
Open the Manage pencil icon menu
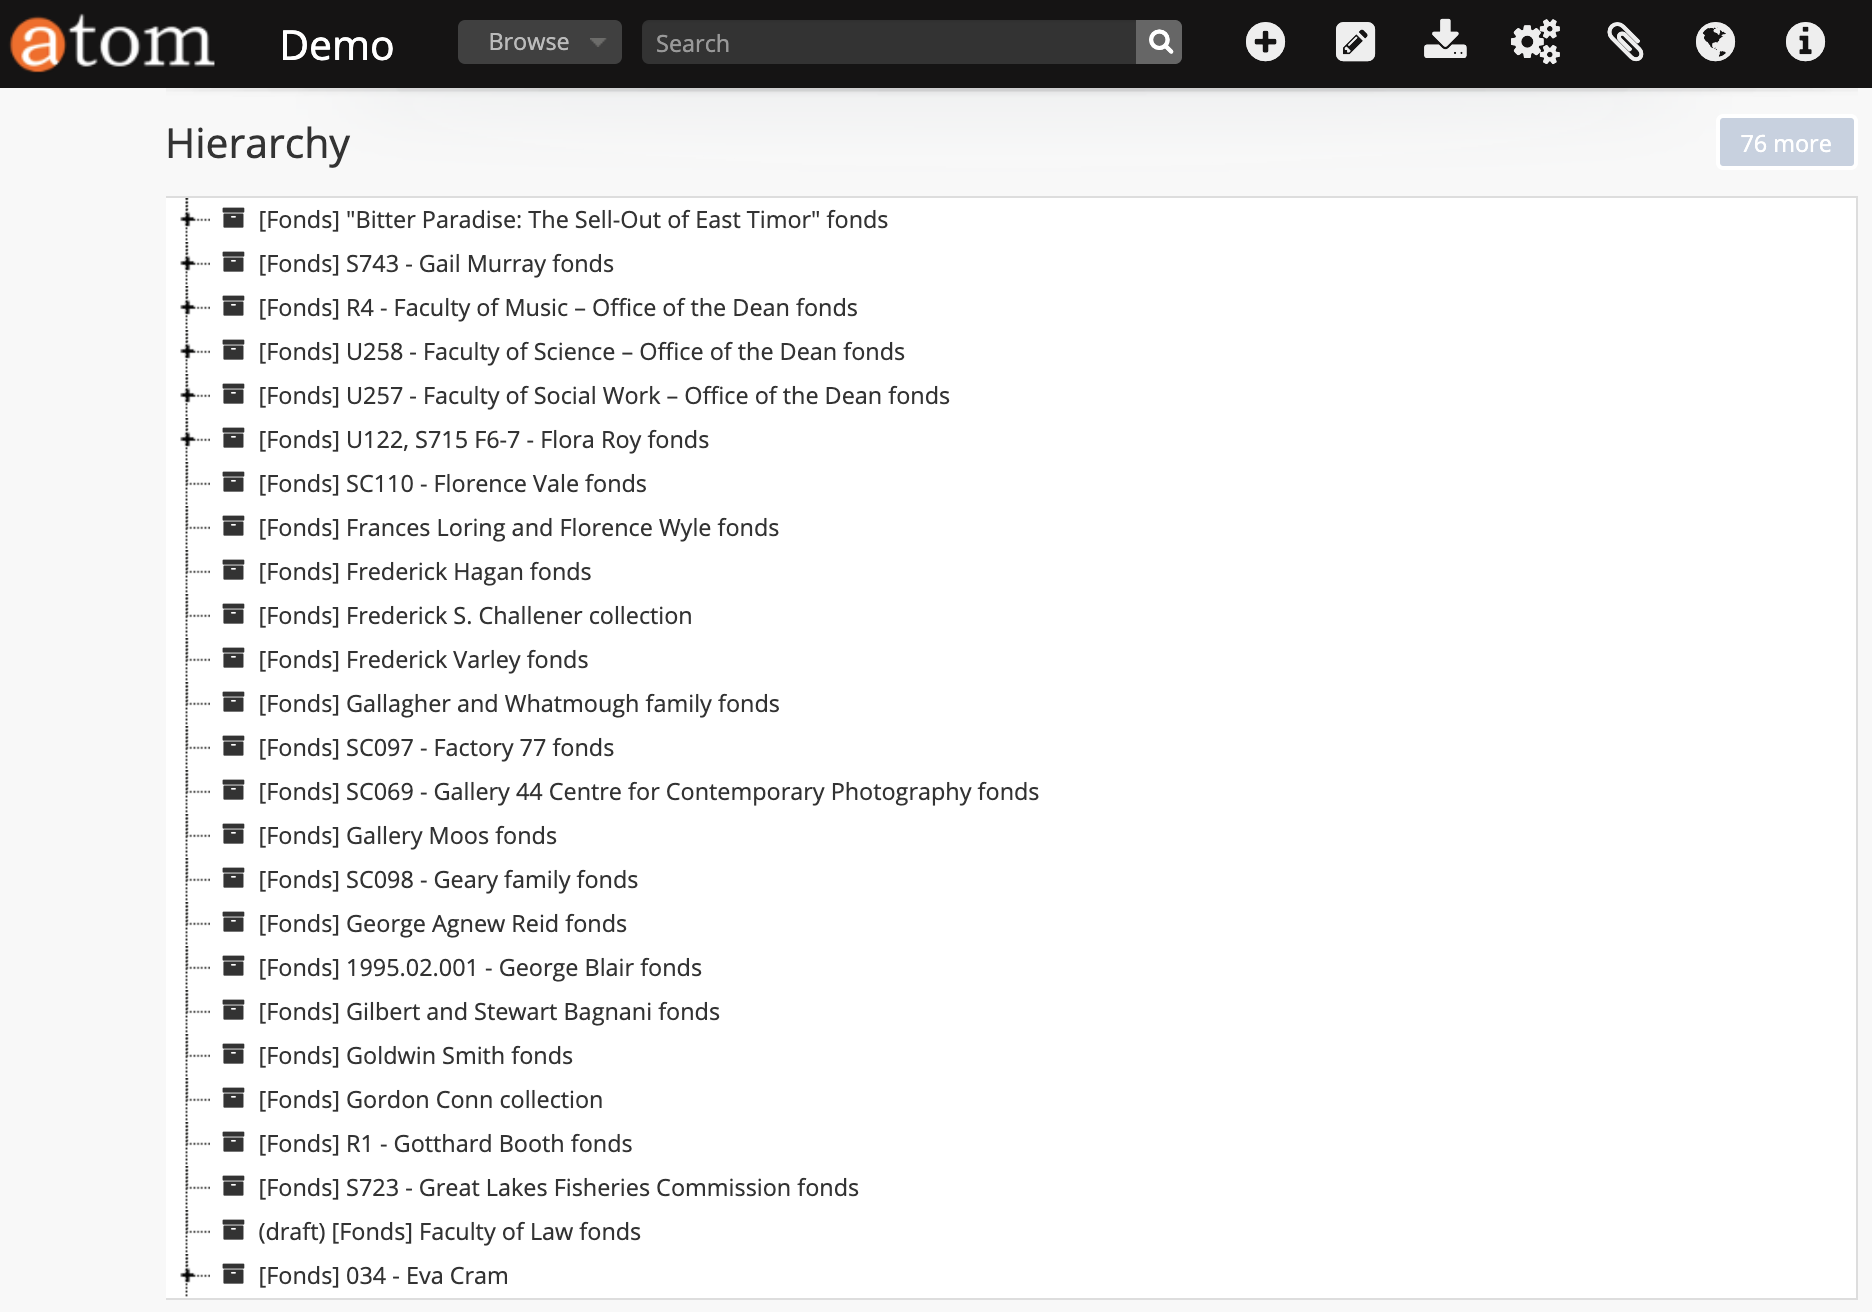1355,42
